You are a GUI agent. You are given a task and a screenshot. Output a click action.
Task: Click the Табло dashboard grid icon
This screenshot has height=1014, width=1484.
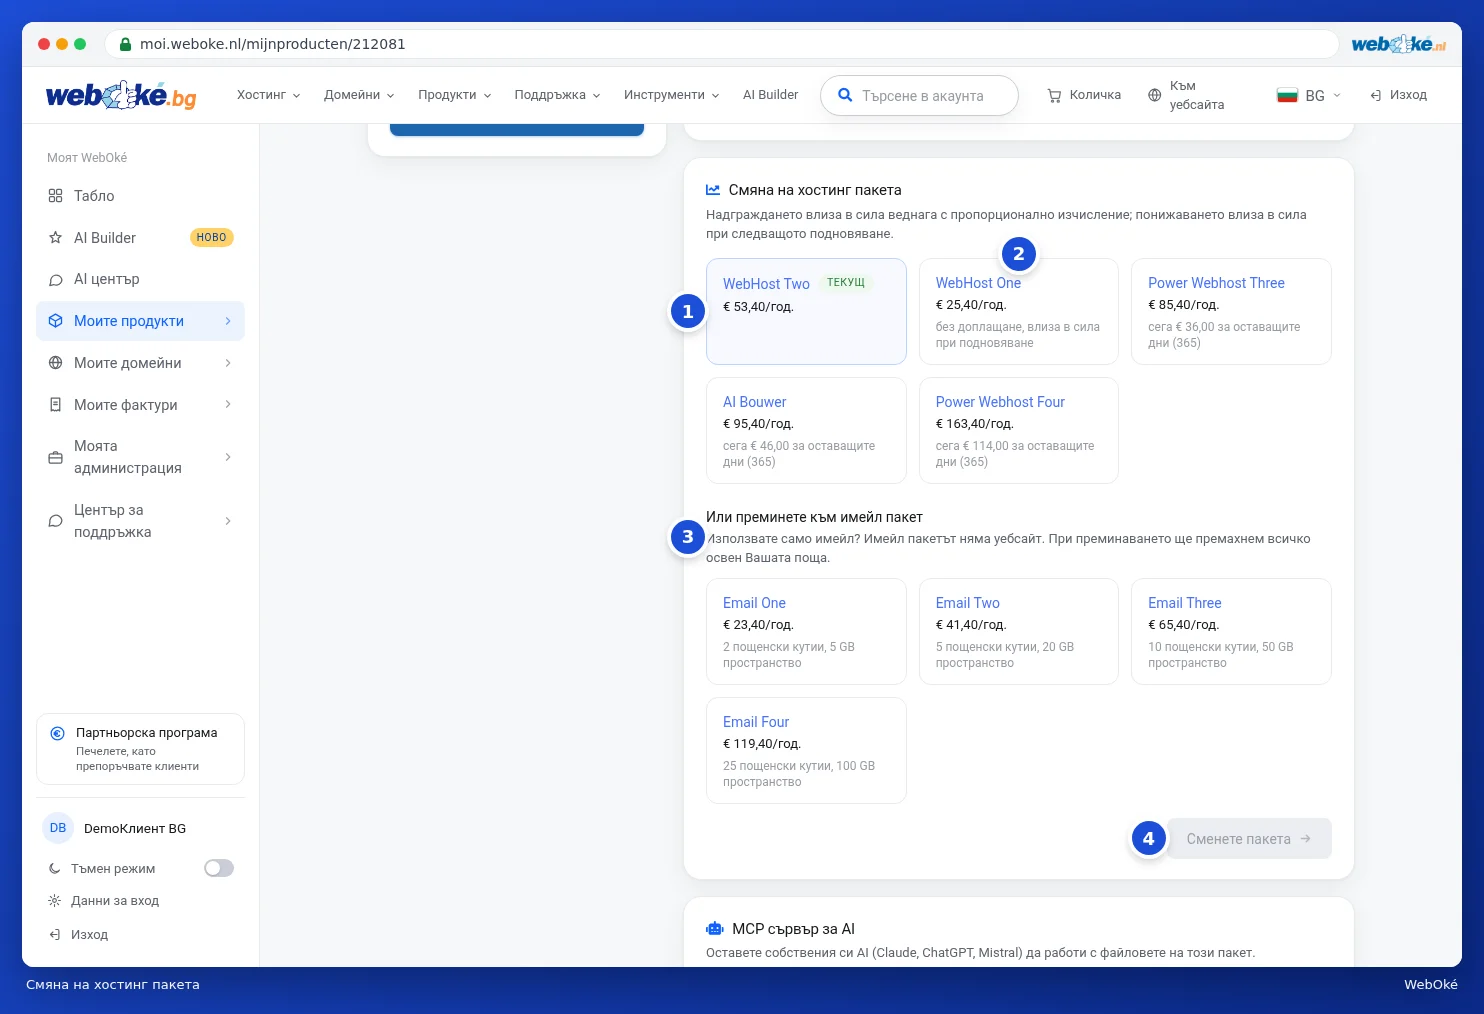[x=56, y=196]
